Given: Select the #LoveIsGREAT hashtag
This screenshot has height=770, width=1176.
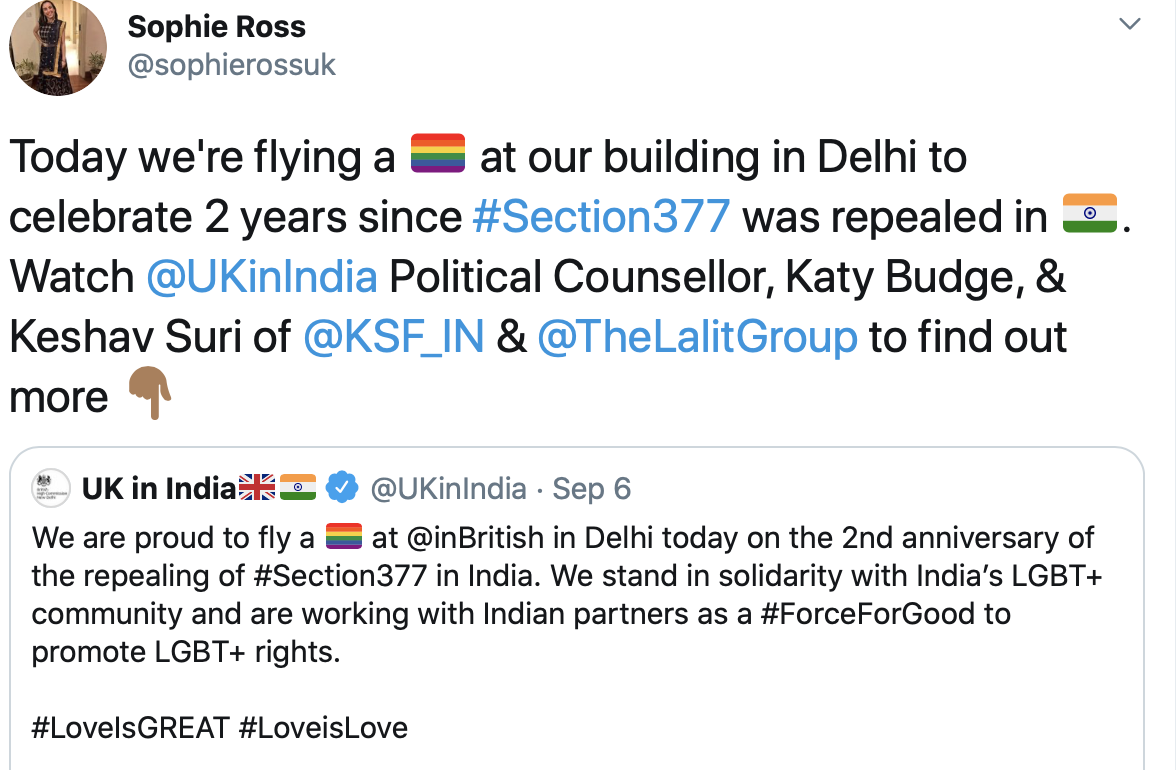Looking at the screenshot, I should (x=131, y=727).
